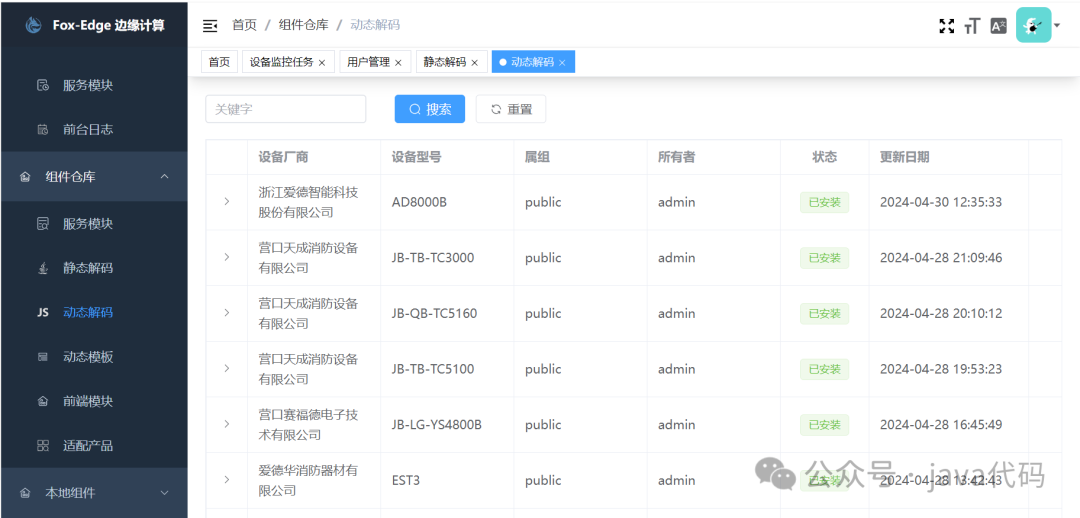Click the 重置 button
Screen dimensions: 1080x518
click(x=511, y=109)
